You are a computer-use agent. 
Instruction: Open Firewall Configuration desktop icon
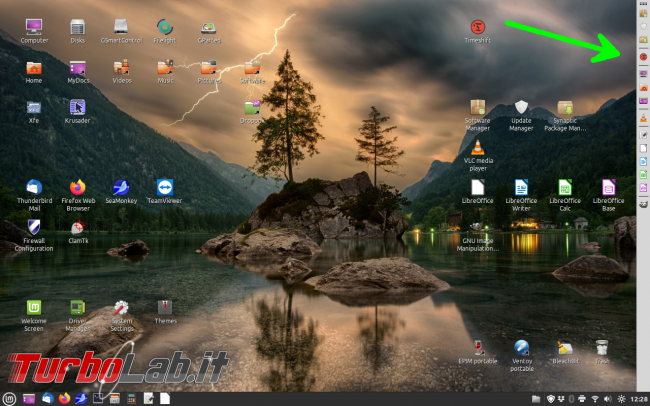(x=34, y=227)
